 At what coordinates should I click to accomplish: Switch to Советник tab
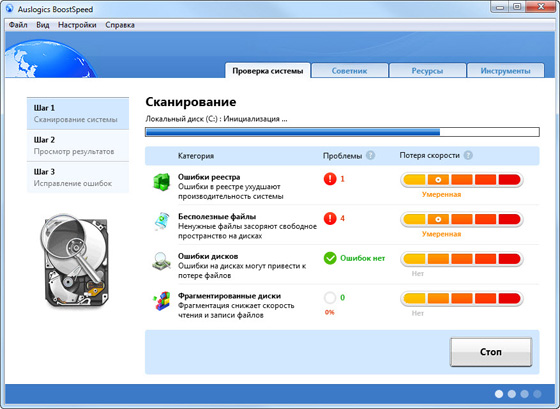point(349,71)
